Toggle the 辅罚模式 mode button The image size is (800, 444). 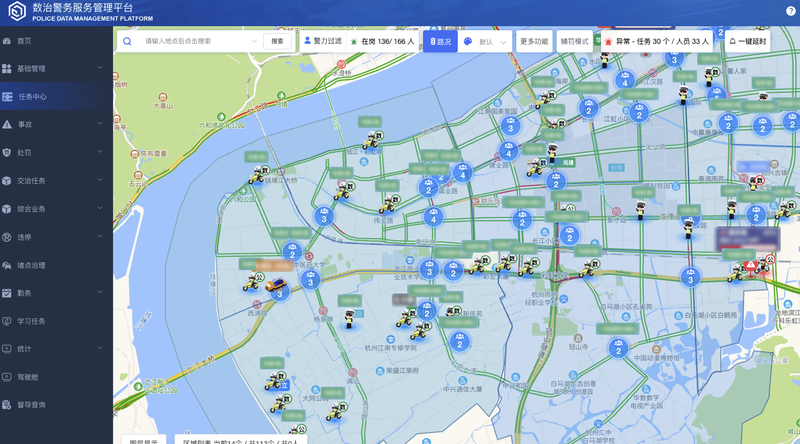coord(574,41)
